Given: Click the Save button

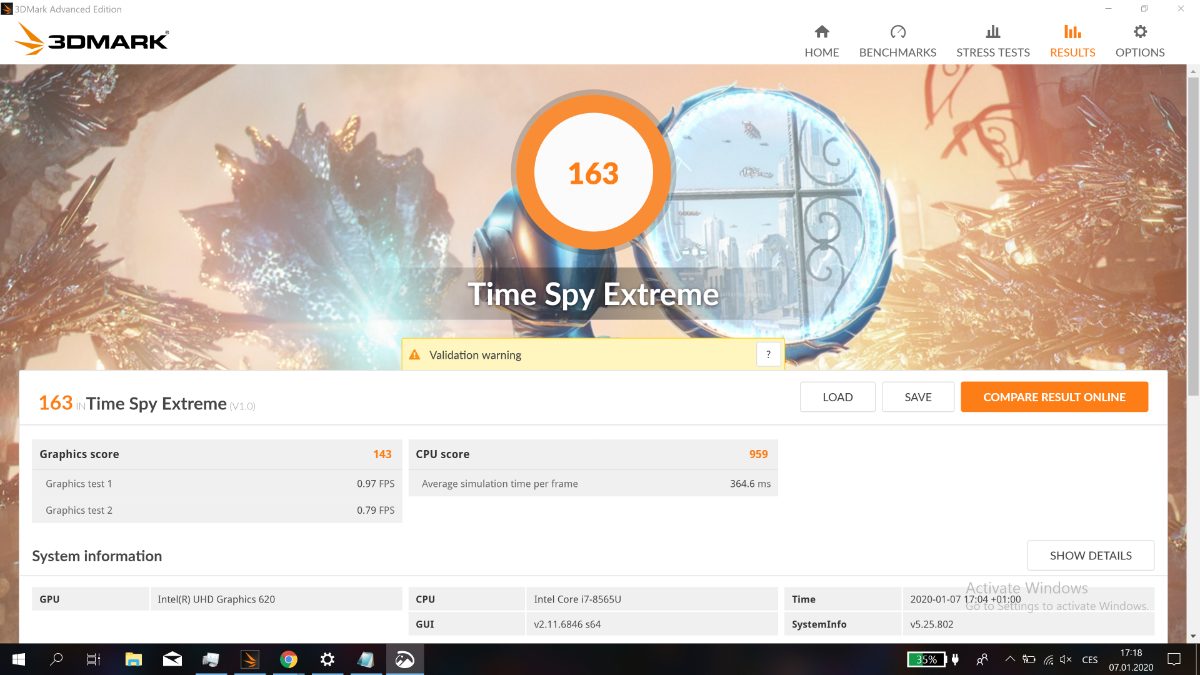Looking at the screenshot, I should pyautogui.click(x=917, y=397).
